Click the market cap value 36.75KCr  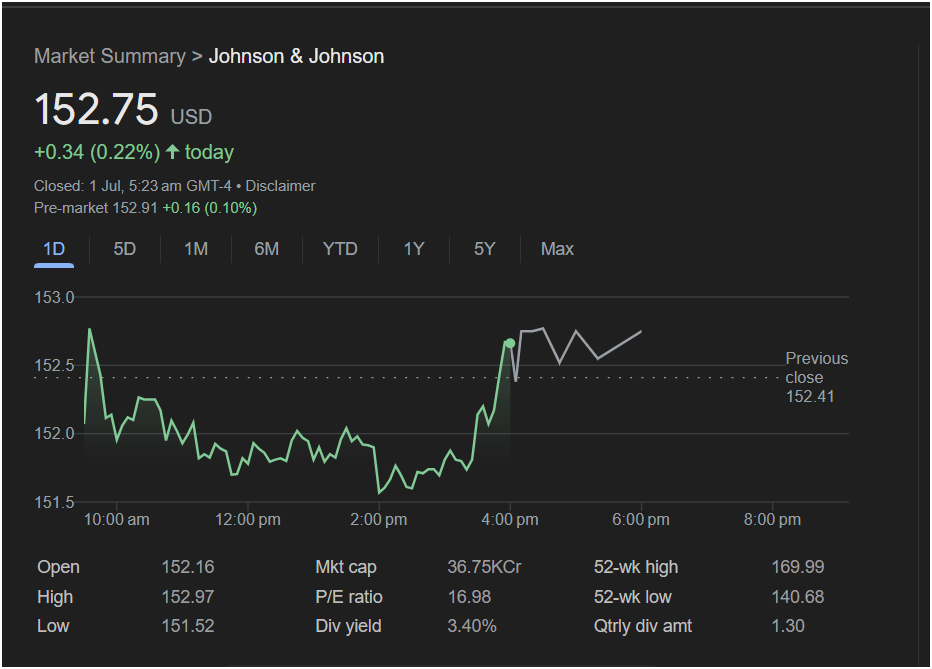(x=484, y=567)
